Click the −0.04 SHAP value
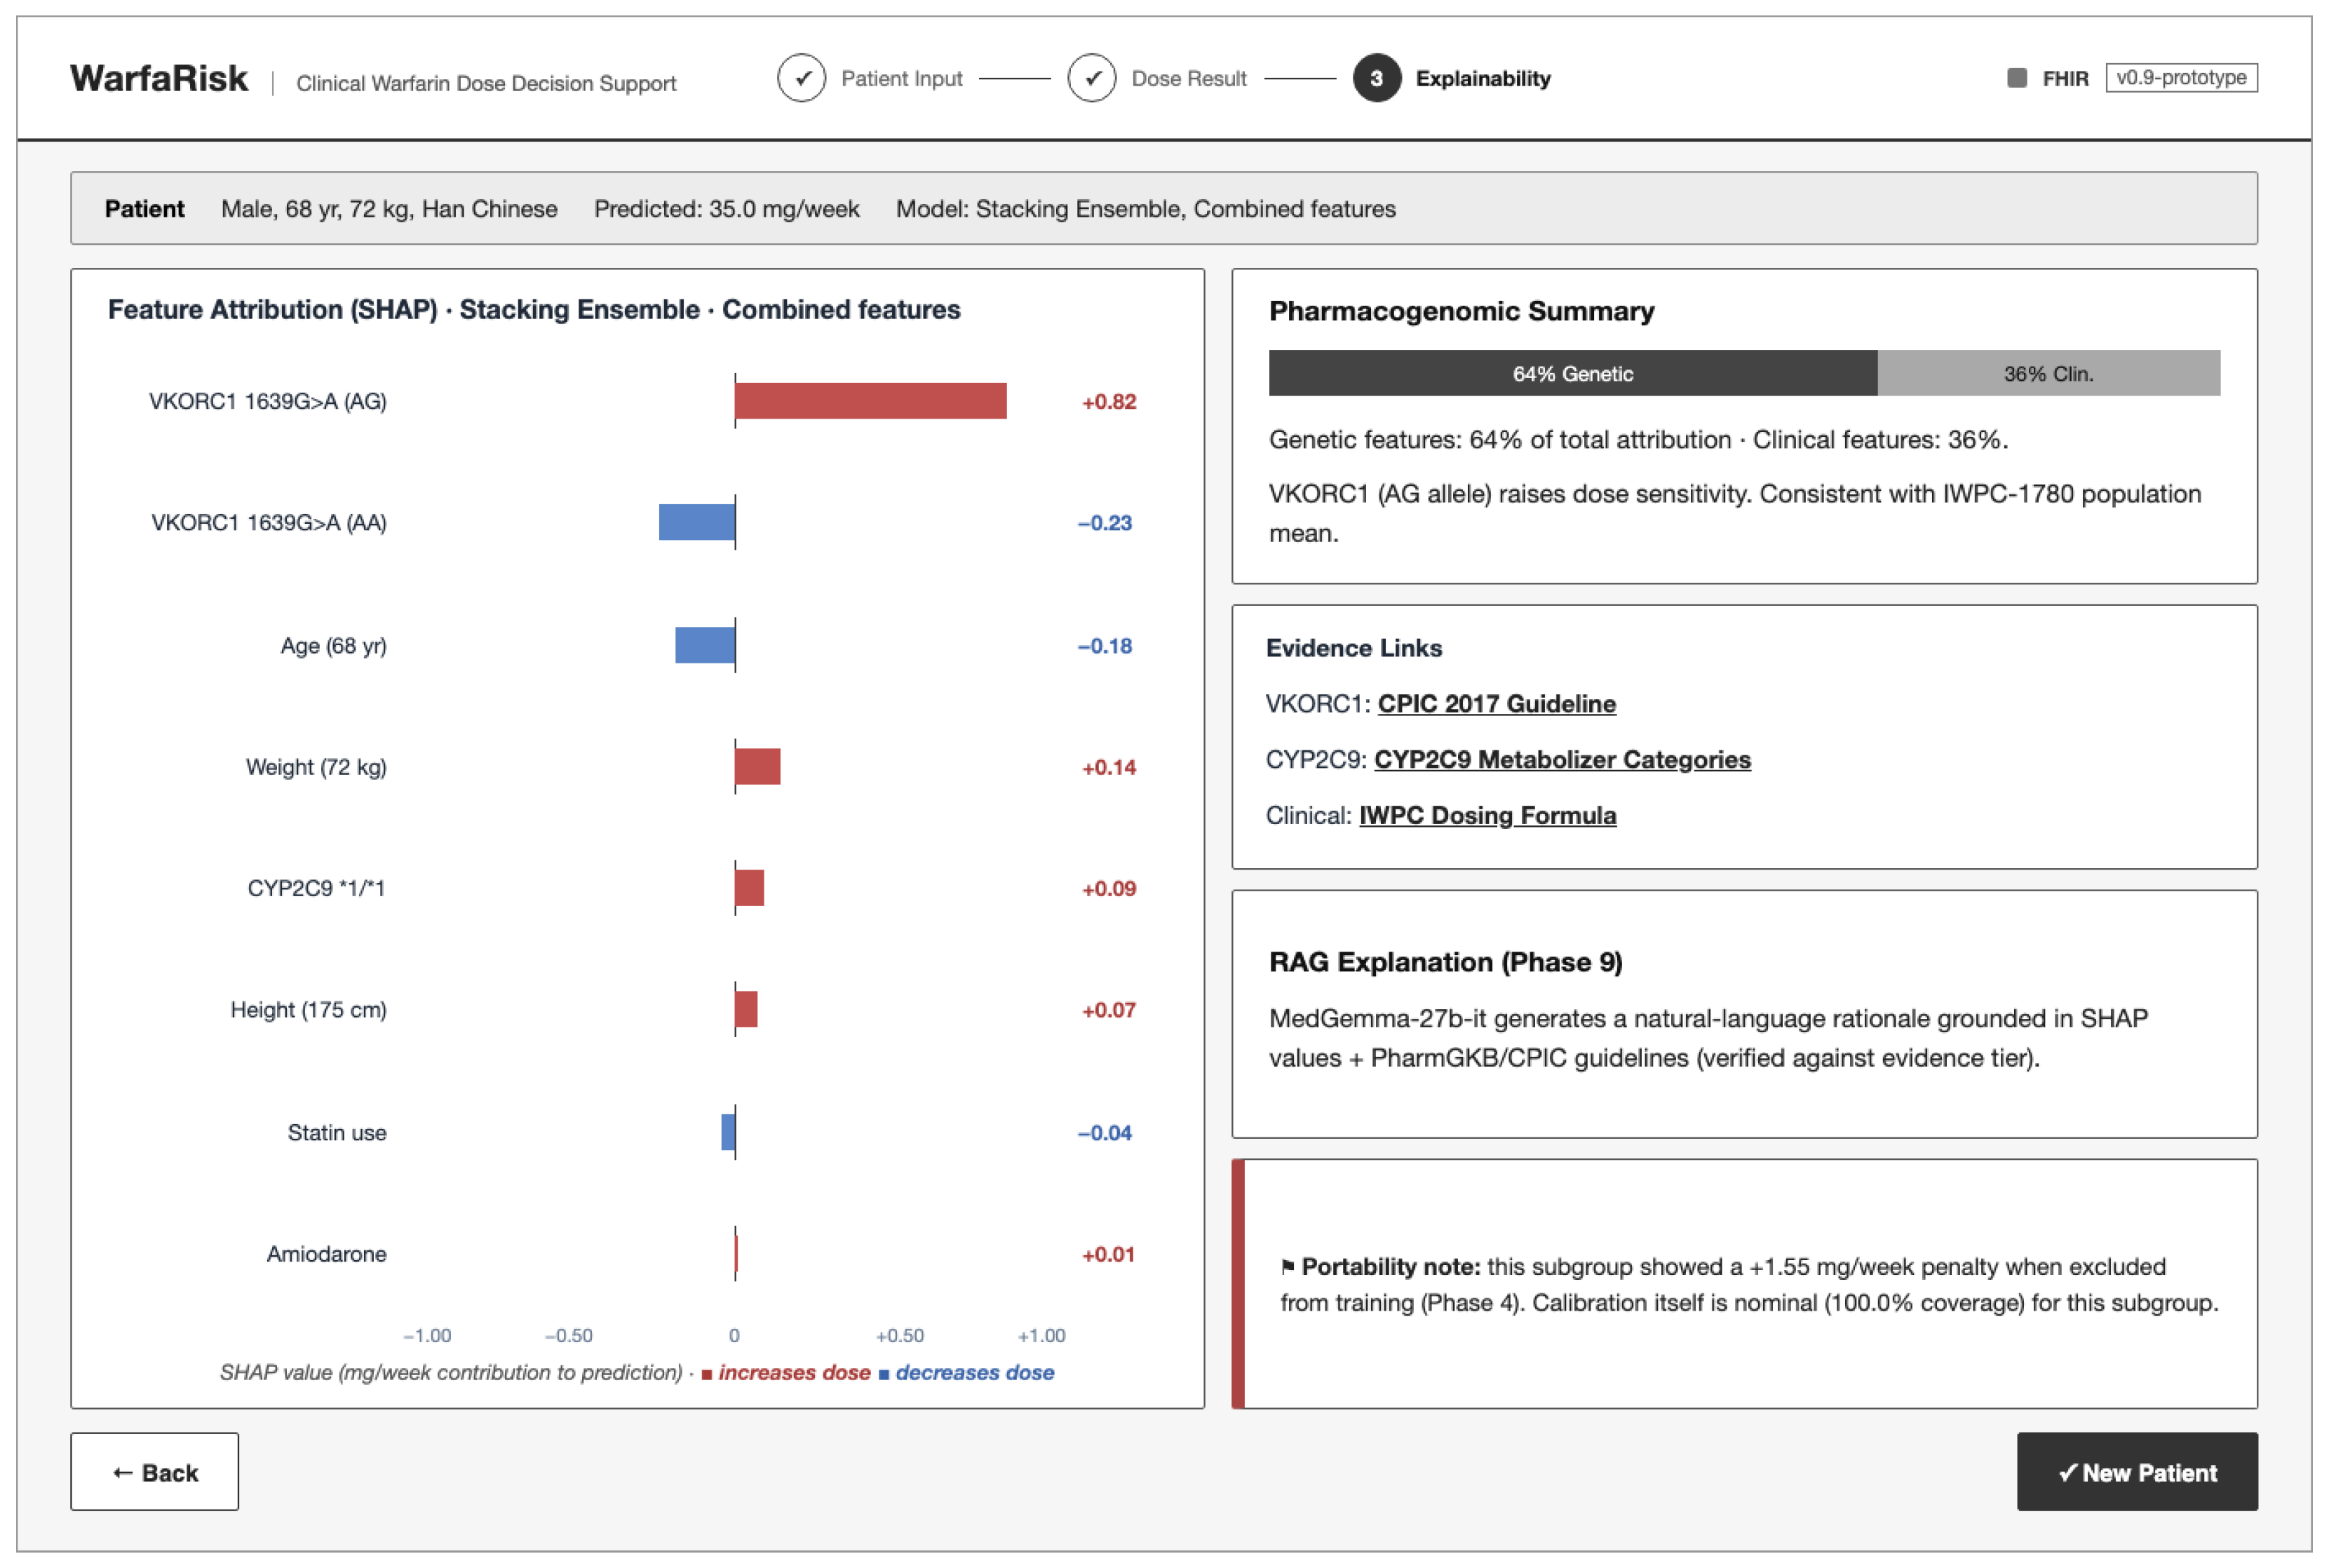The height and width of the screenshot is (1568, 2329). coord(1105,1133)
